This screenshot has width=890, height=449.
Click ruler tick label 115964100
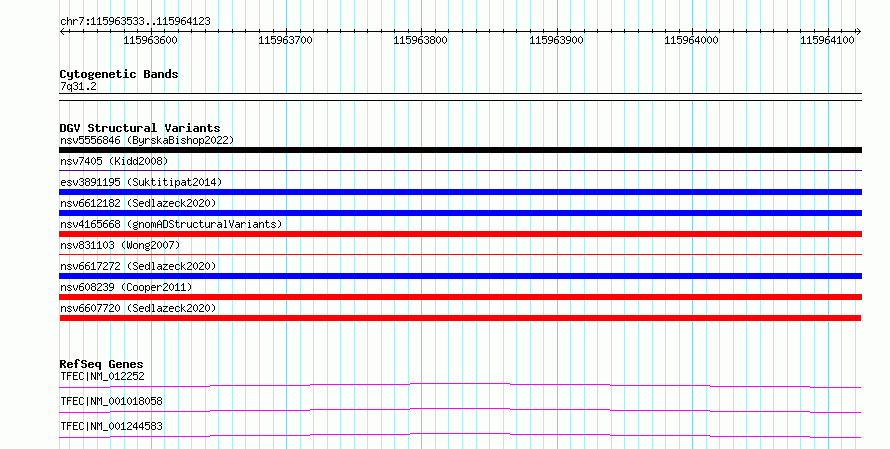pyautogui.click(x=827, y=40)
